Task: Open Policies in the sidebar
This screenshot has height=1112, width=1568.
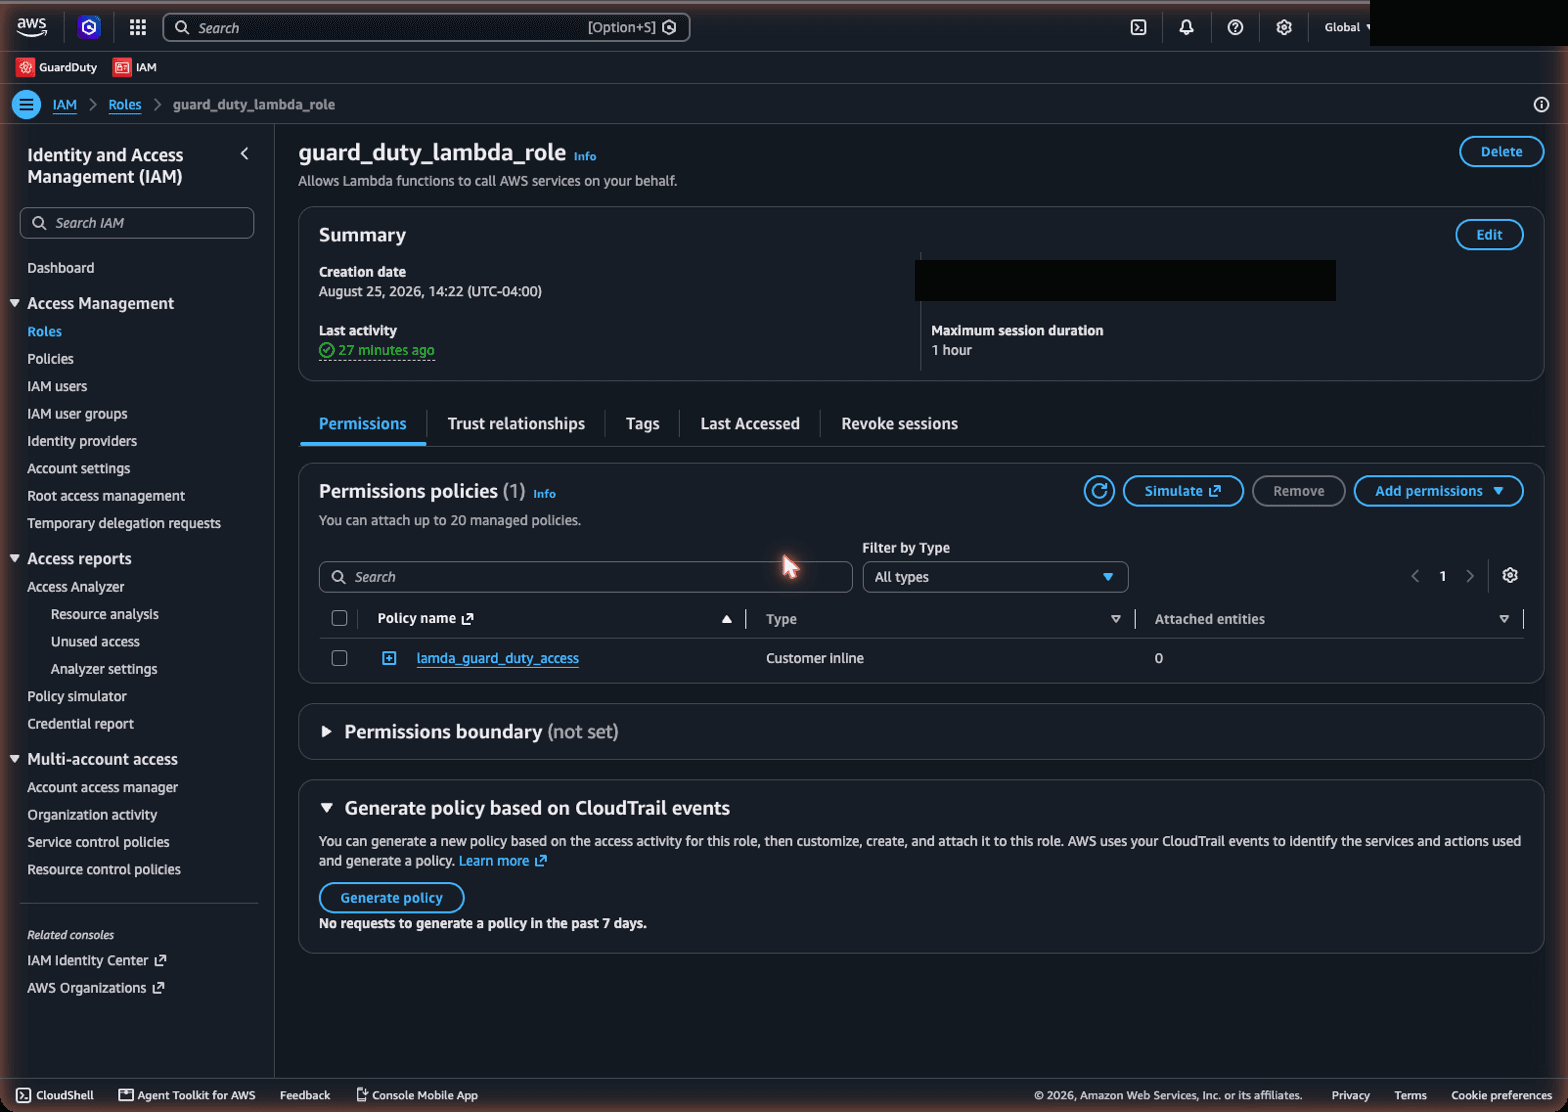Action: click(x=50, y=359)
